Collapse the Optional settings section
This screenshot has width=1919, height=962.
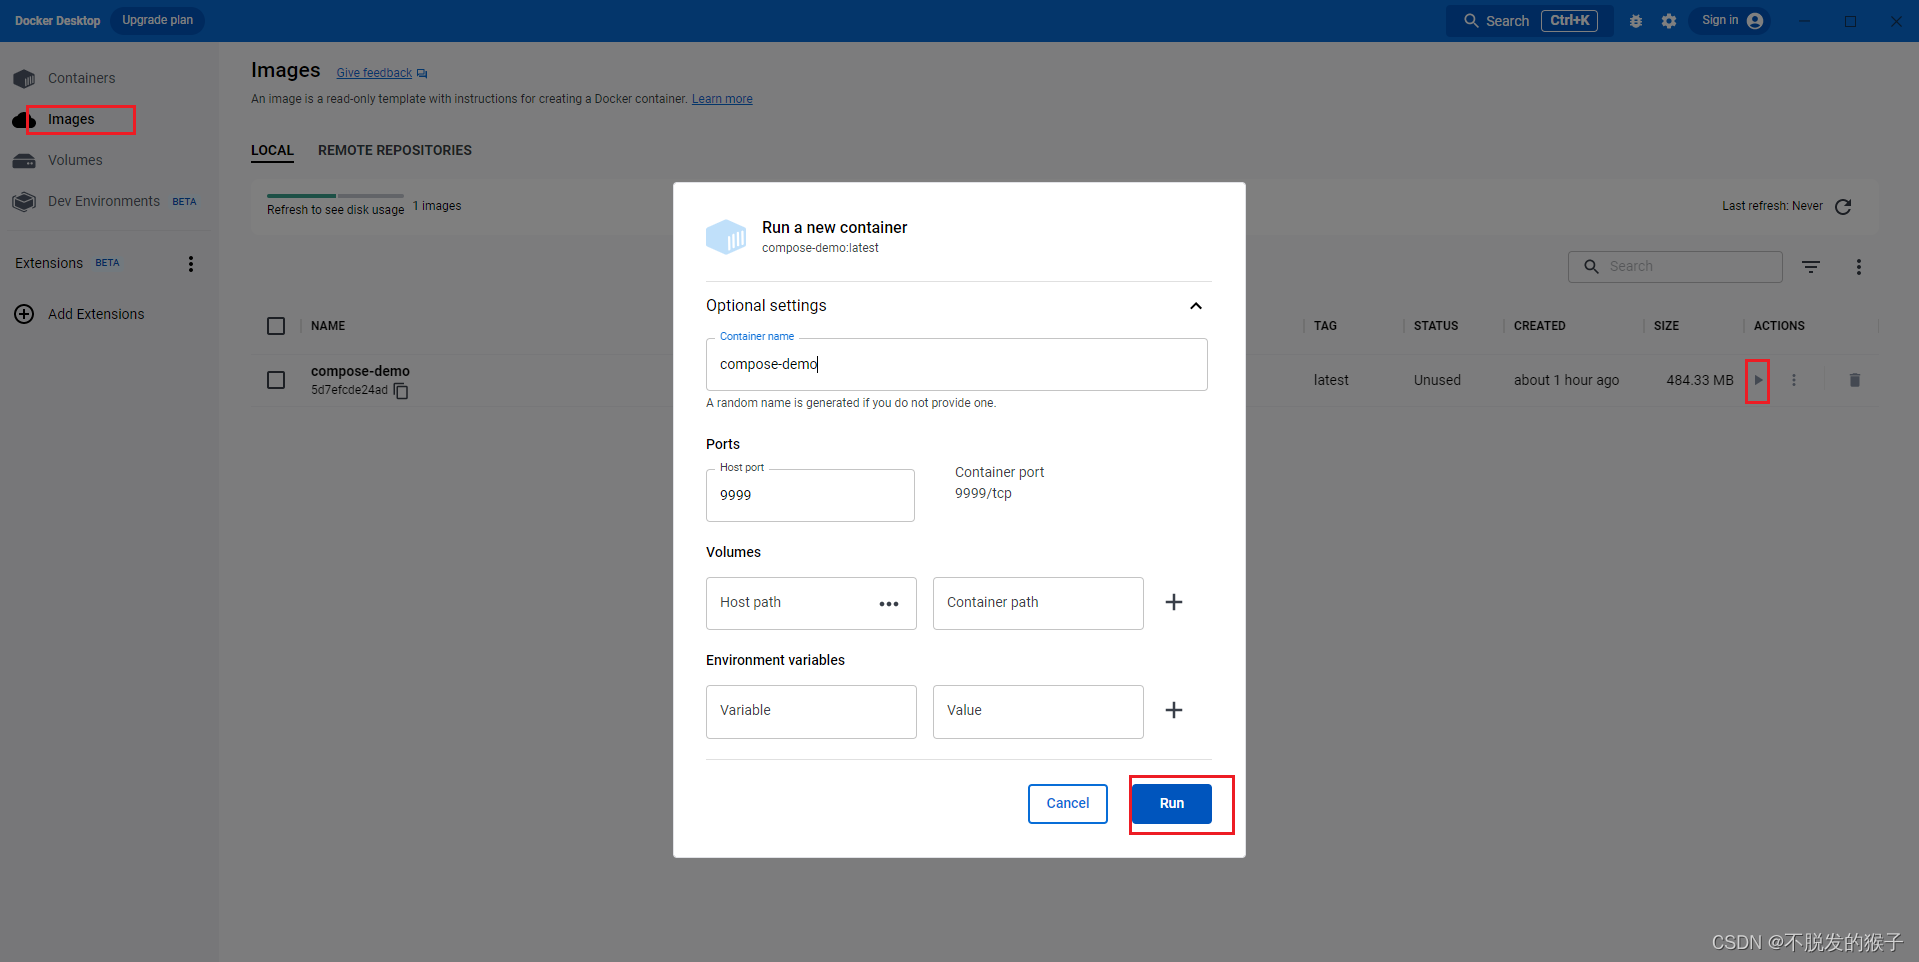[x=1195, y=306]
